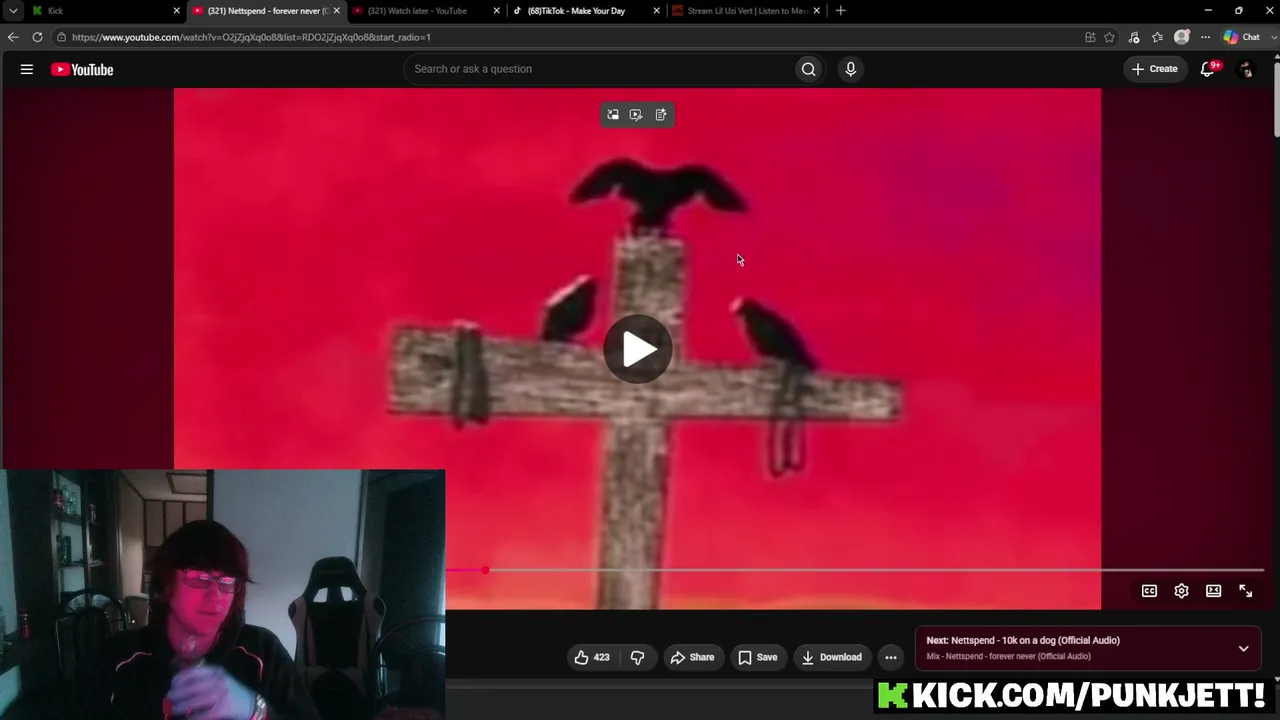
Task: Click the rightmost icon on the floating video toolbar
Action: [661, 115]
